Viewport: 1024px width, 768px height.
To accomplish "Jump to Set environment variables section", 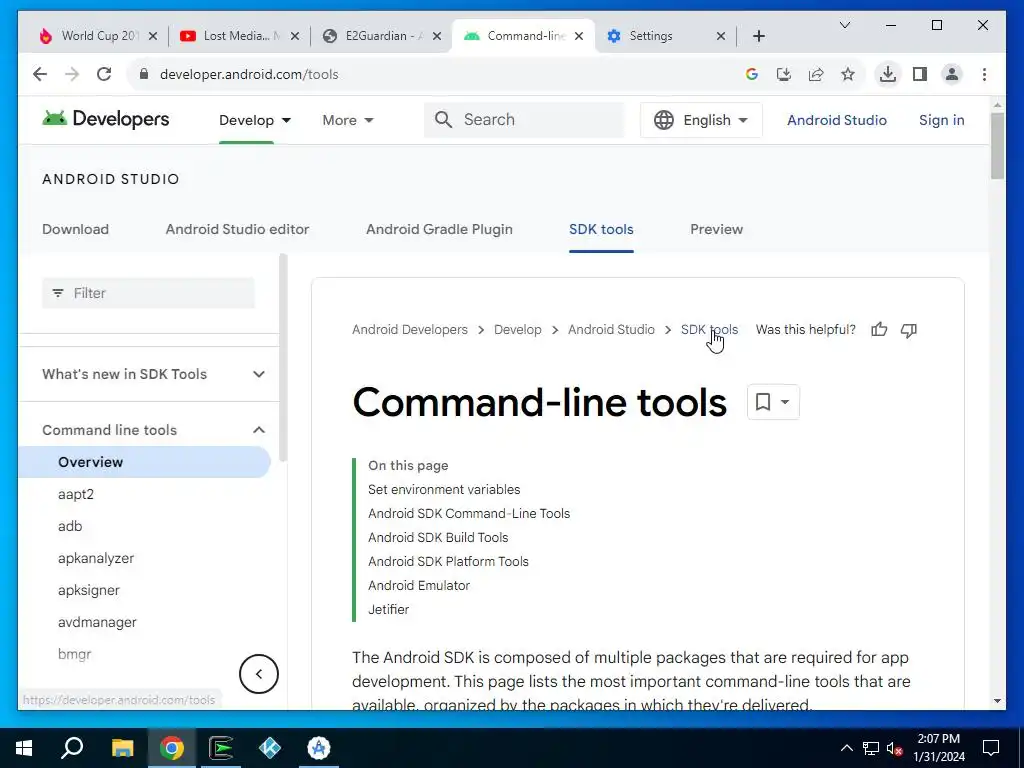I will pyautogui.click(x=444, y=490).
